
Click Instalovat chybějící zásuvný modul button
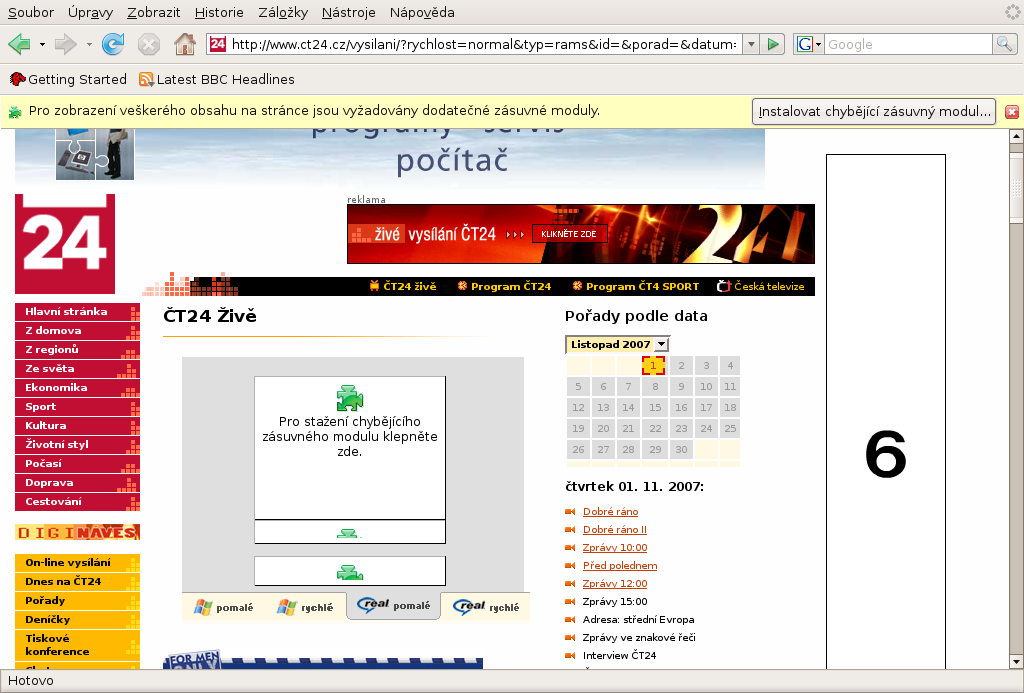(x=874, y=111)
